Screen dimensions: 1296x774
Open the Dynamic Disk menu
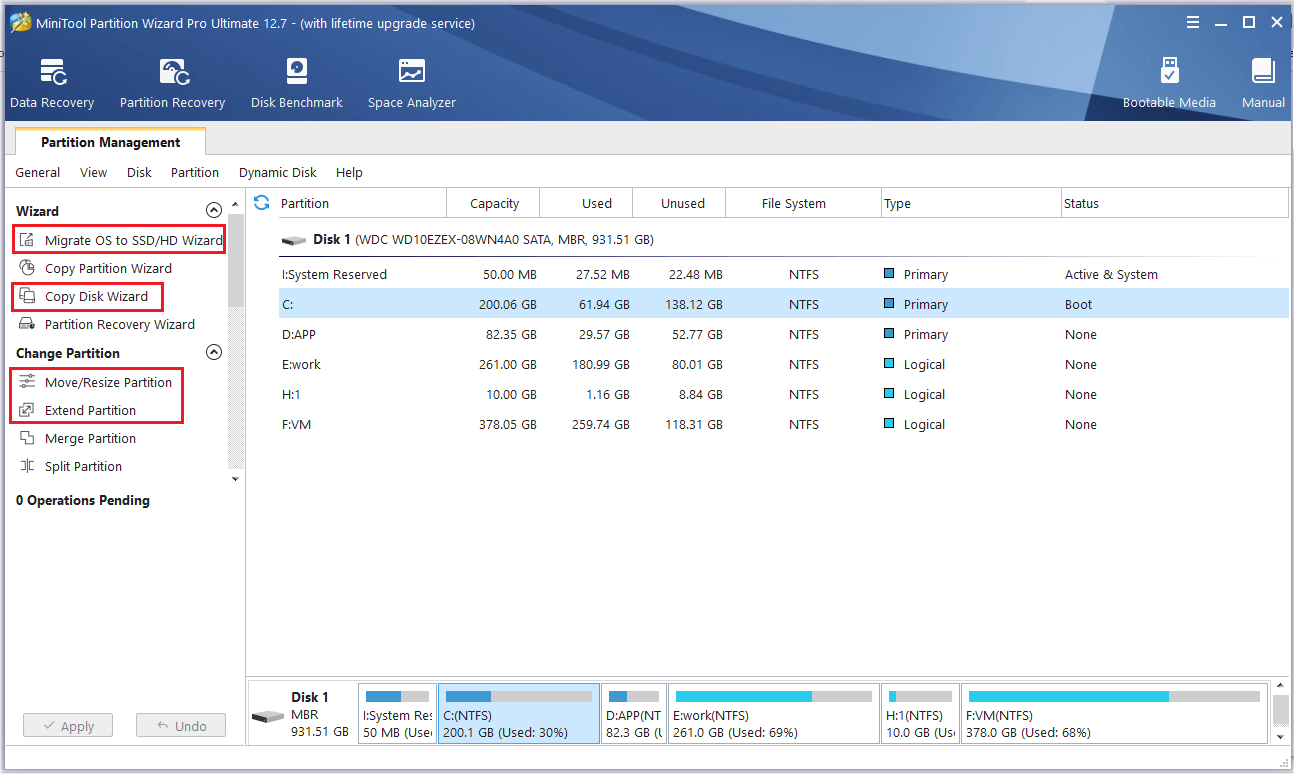click(278, 173)
